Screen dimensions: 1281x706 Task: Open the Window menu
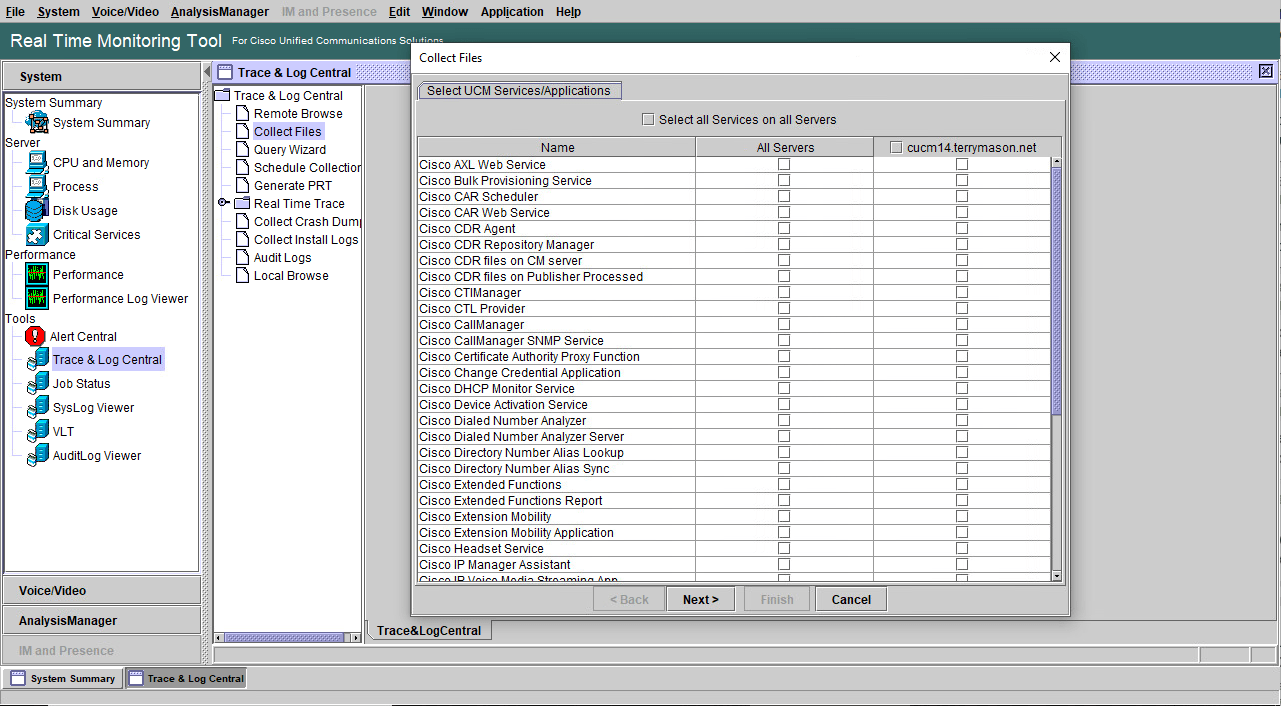[445, 12]
